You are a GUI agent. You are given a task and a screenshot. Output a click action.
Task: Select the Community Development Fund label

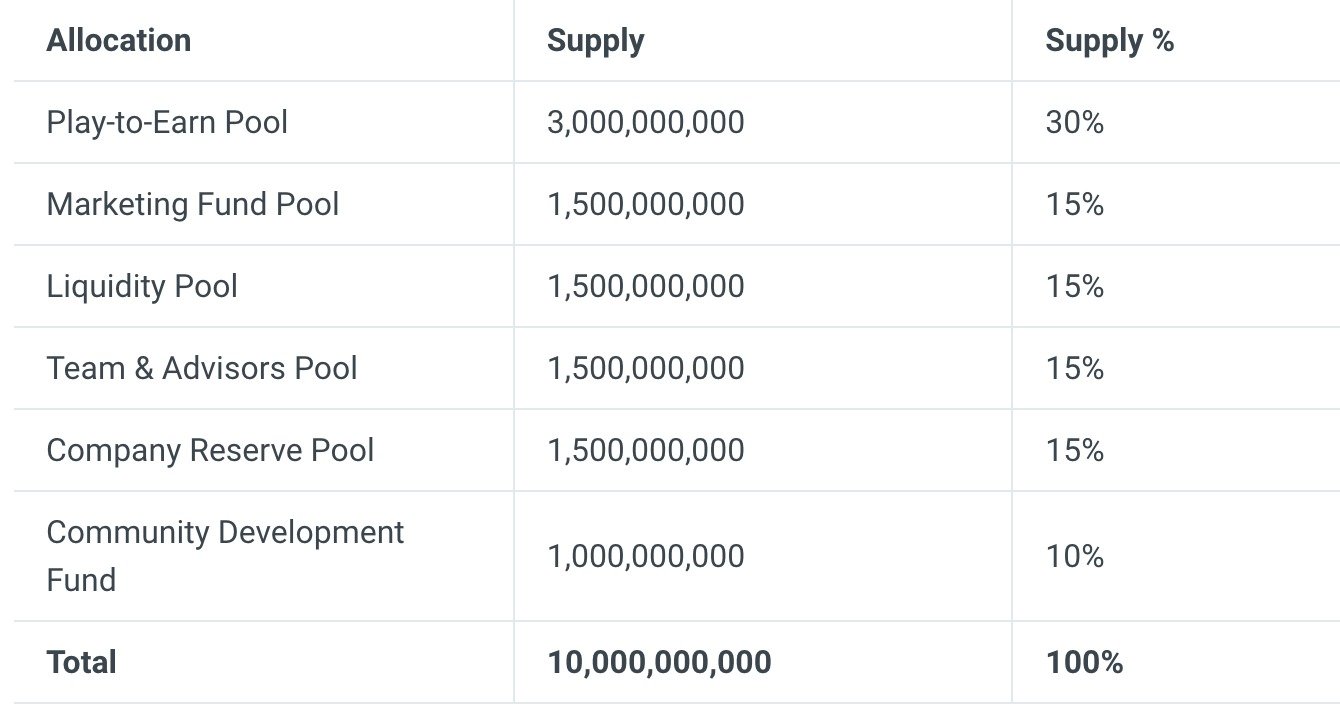(225, 556)
